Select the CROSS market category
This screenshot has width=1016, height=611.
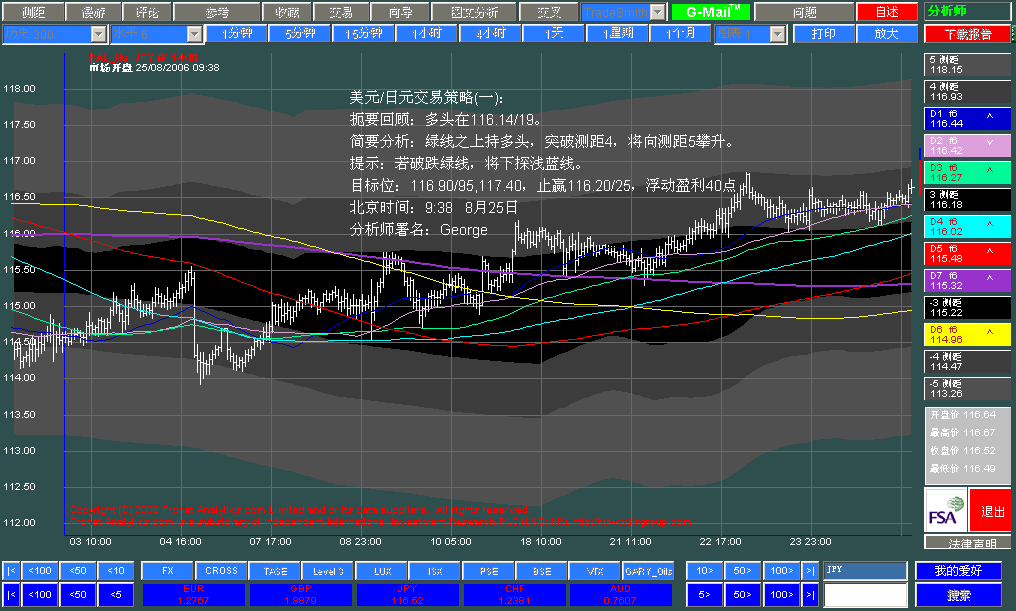[221, 571]
